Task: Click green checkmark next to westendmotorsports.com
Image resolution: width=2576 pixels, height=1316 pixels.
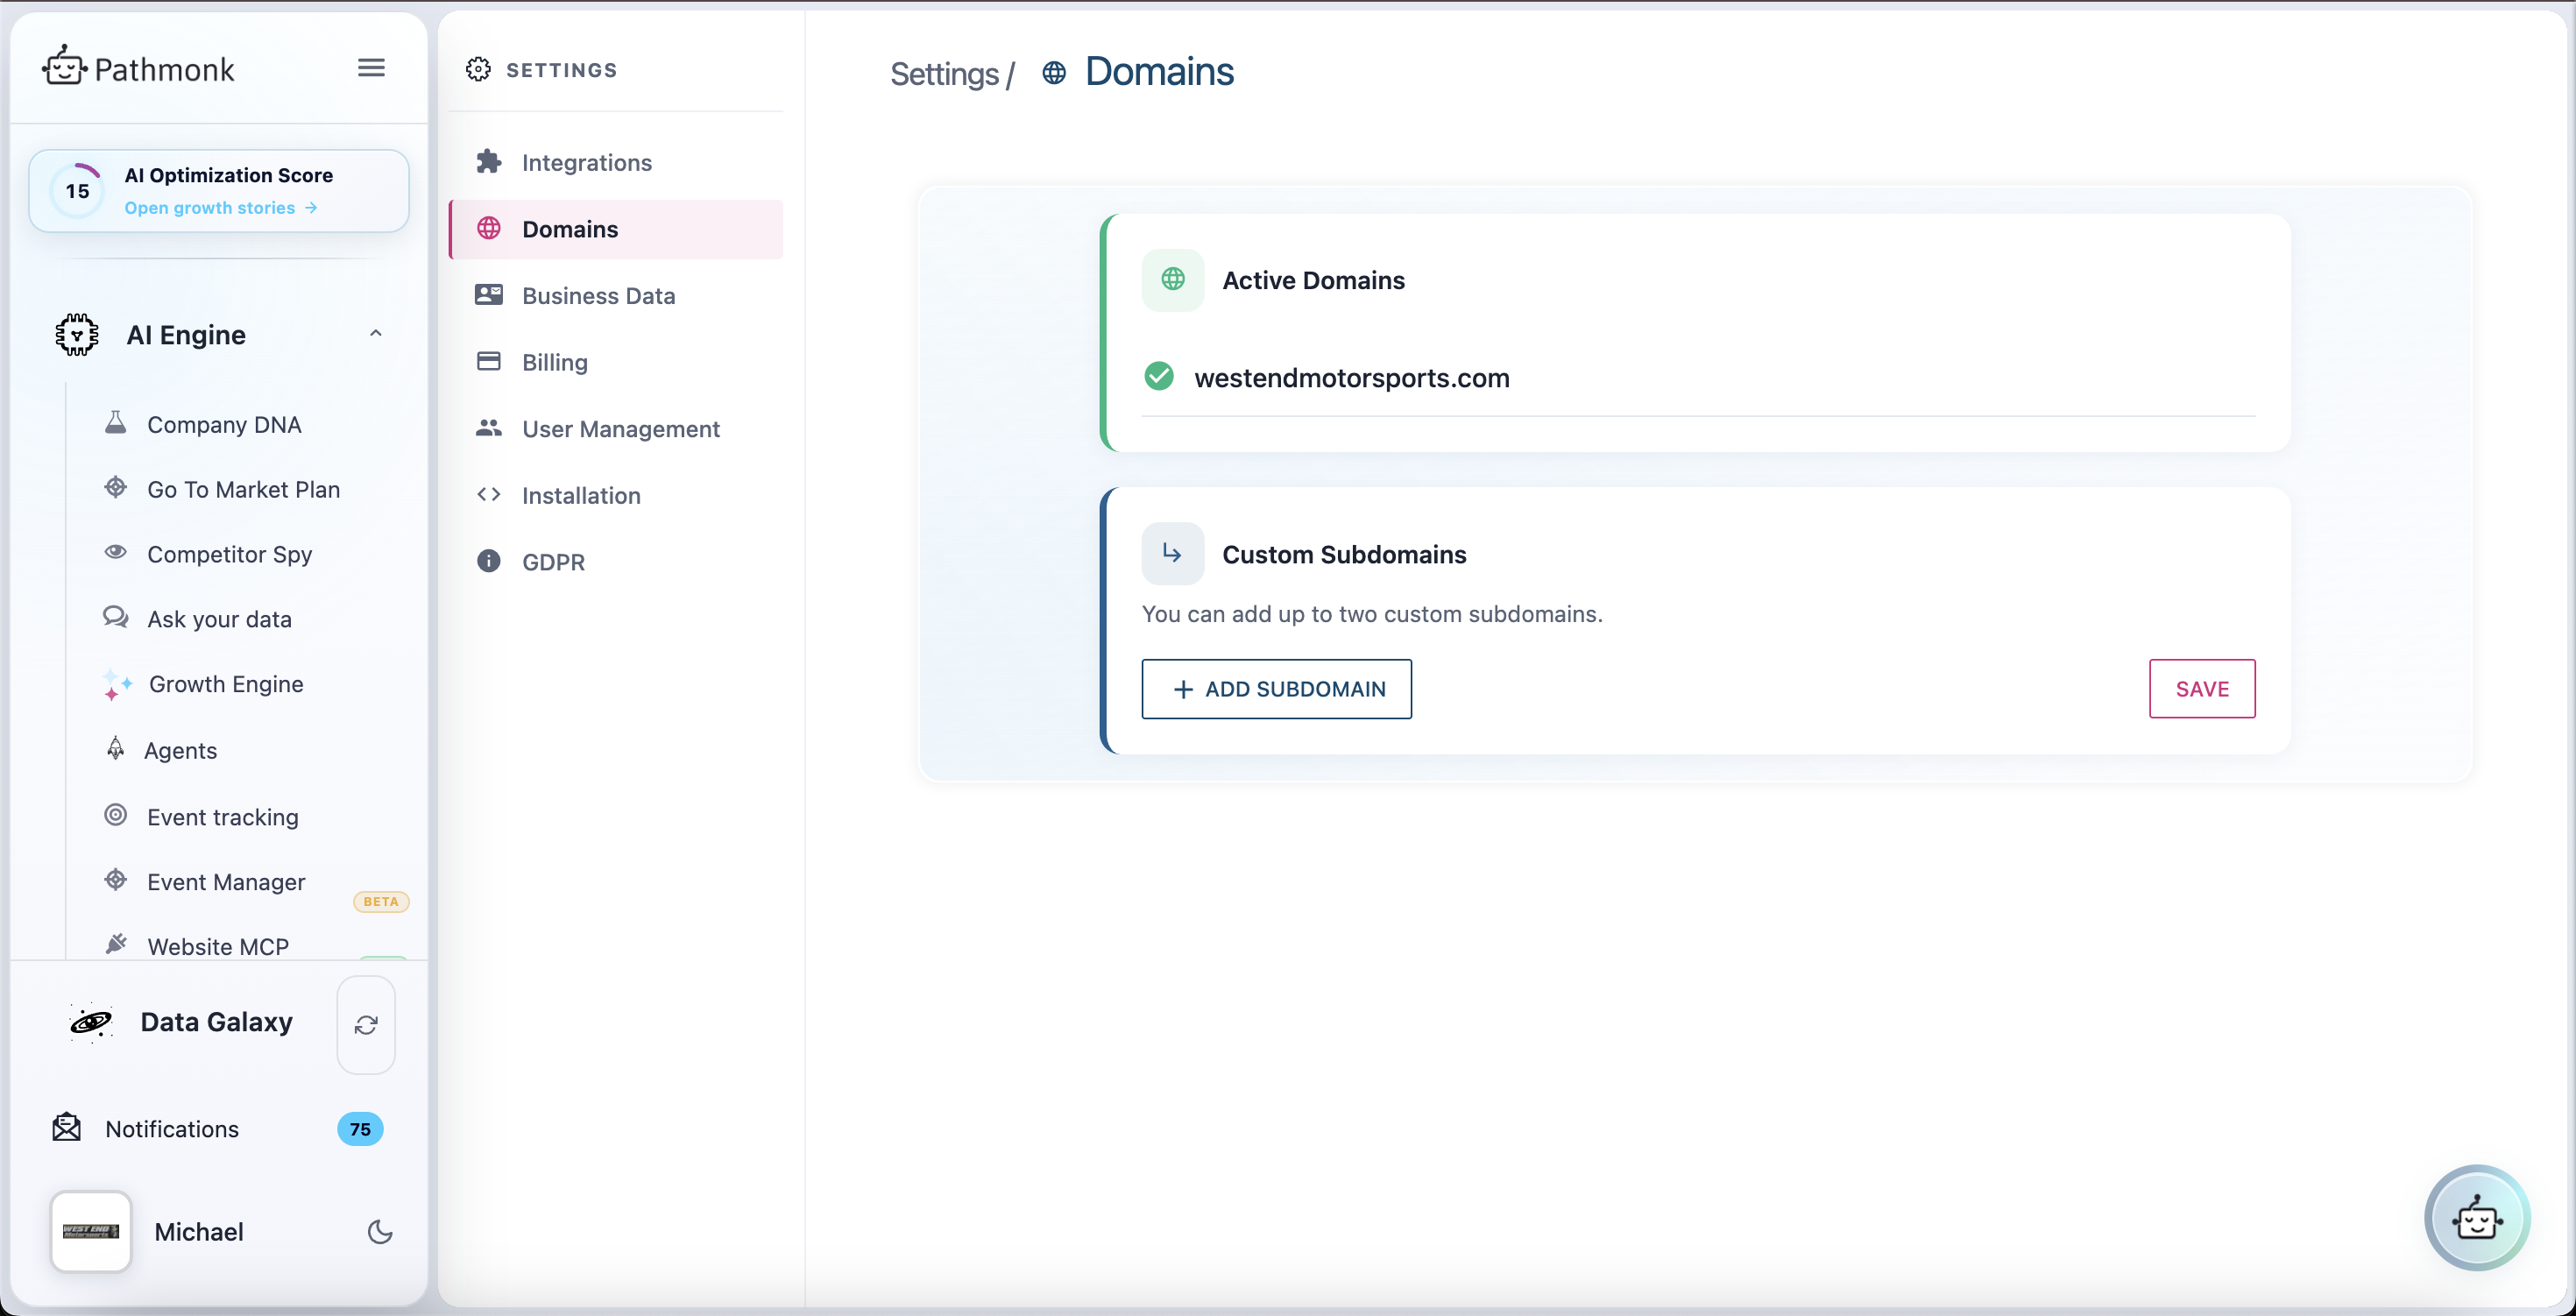Action: [1159, 376]
